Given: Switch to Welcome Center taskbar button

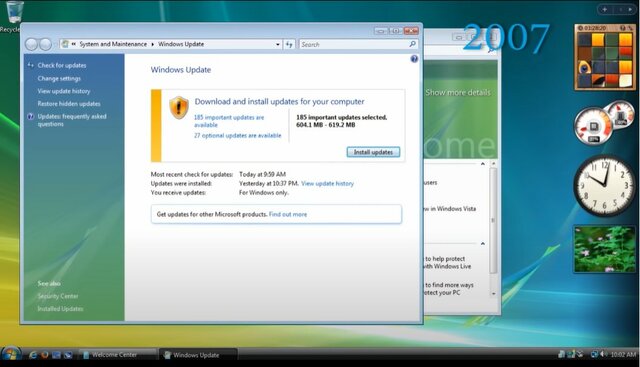Looking at the screenshot, I should 118,355.
